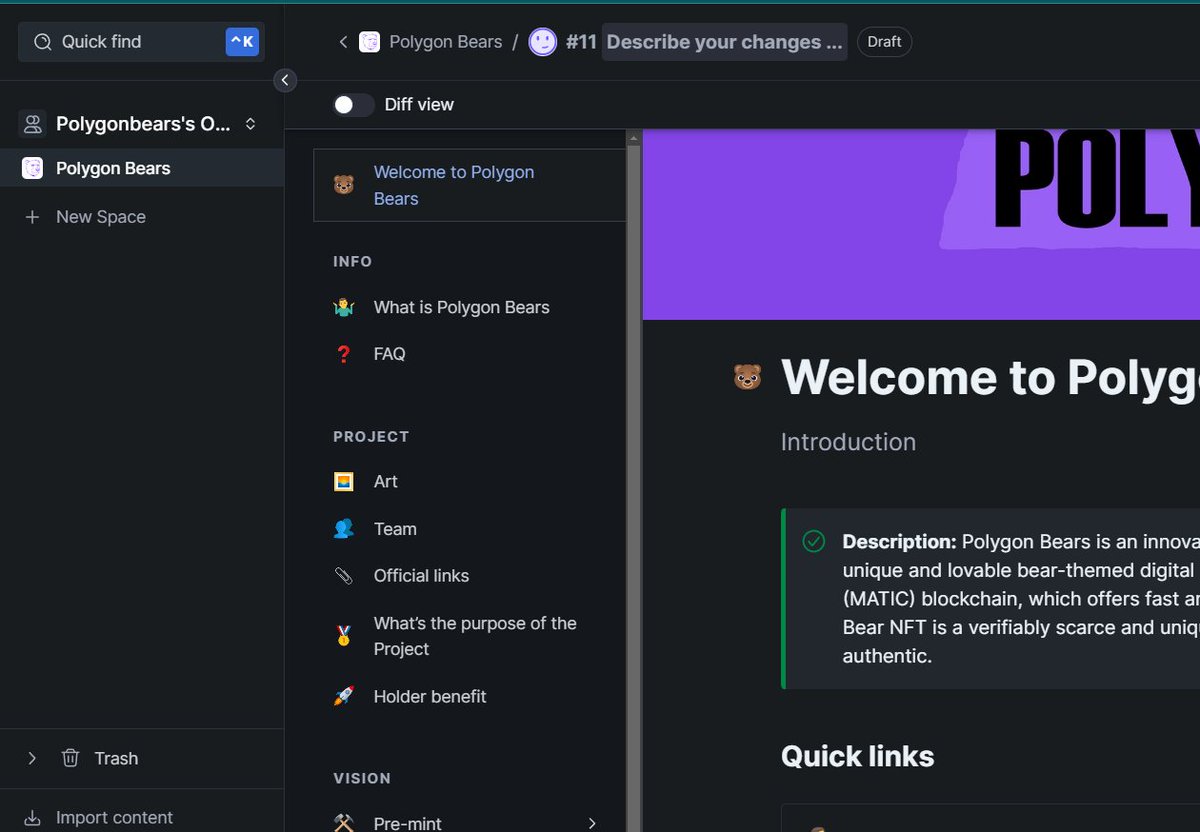Expand the Pre-mint page chevron
Viewport: 1200px width, 832px height.
tap(592, 823)
